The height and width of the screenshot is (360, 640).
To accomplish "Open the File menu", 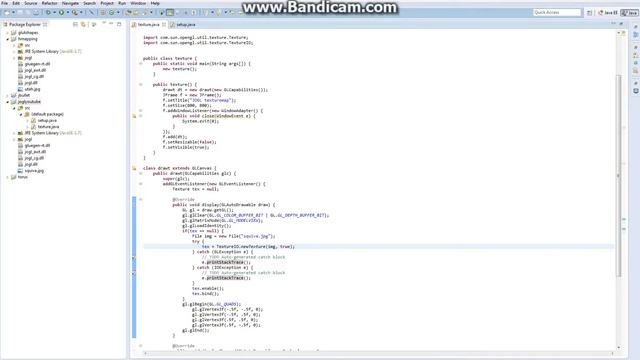I will coord(4,3).
